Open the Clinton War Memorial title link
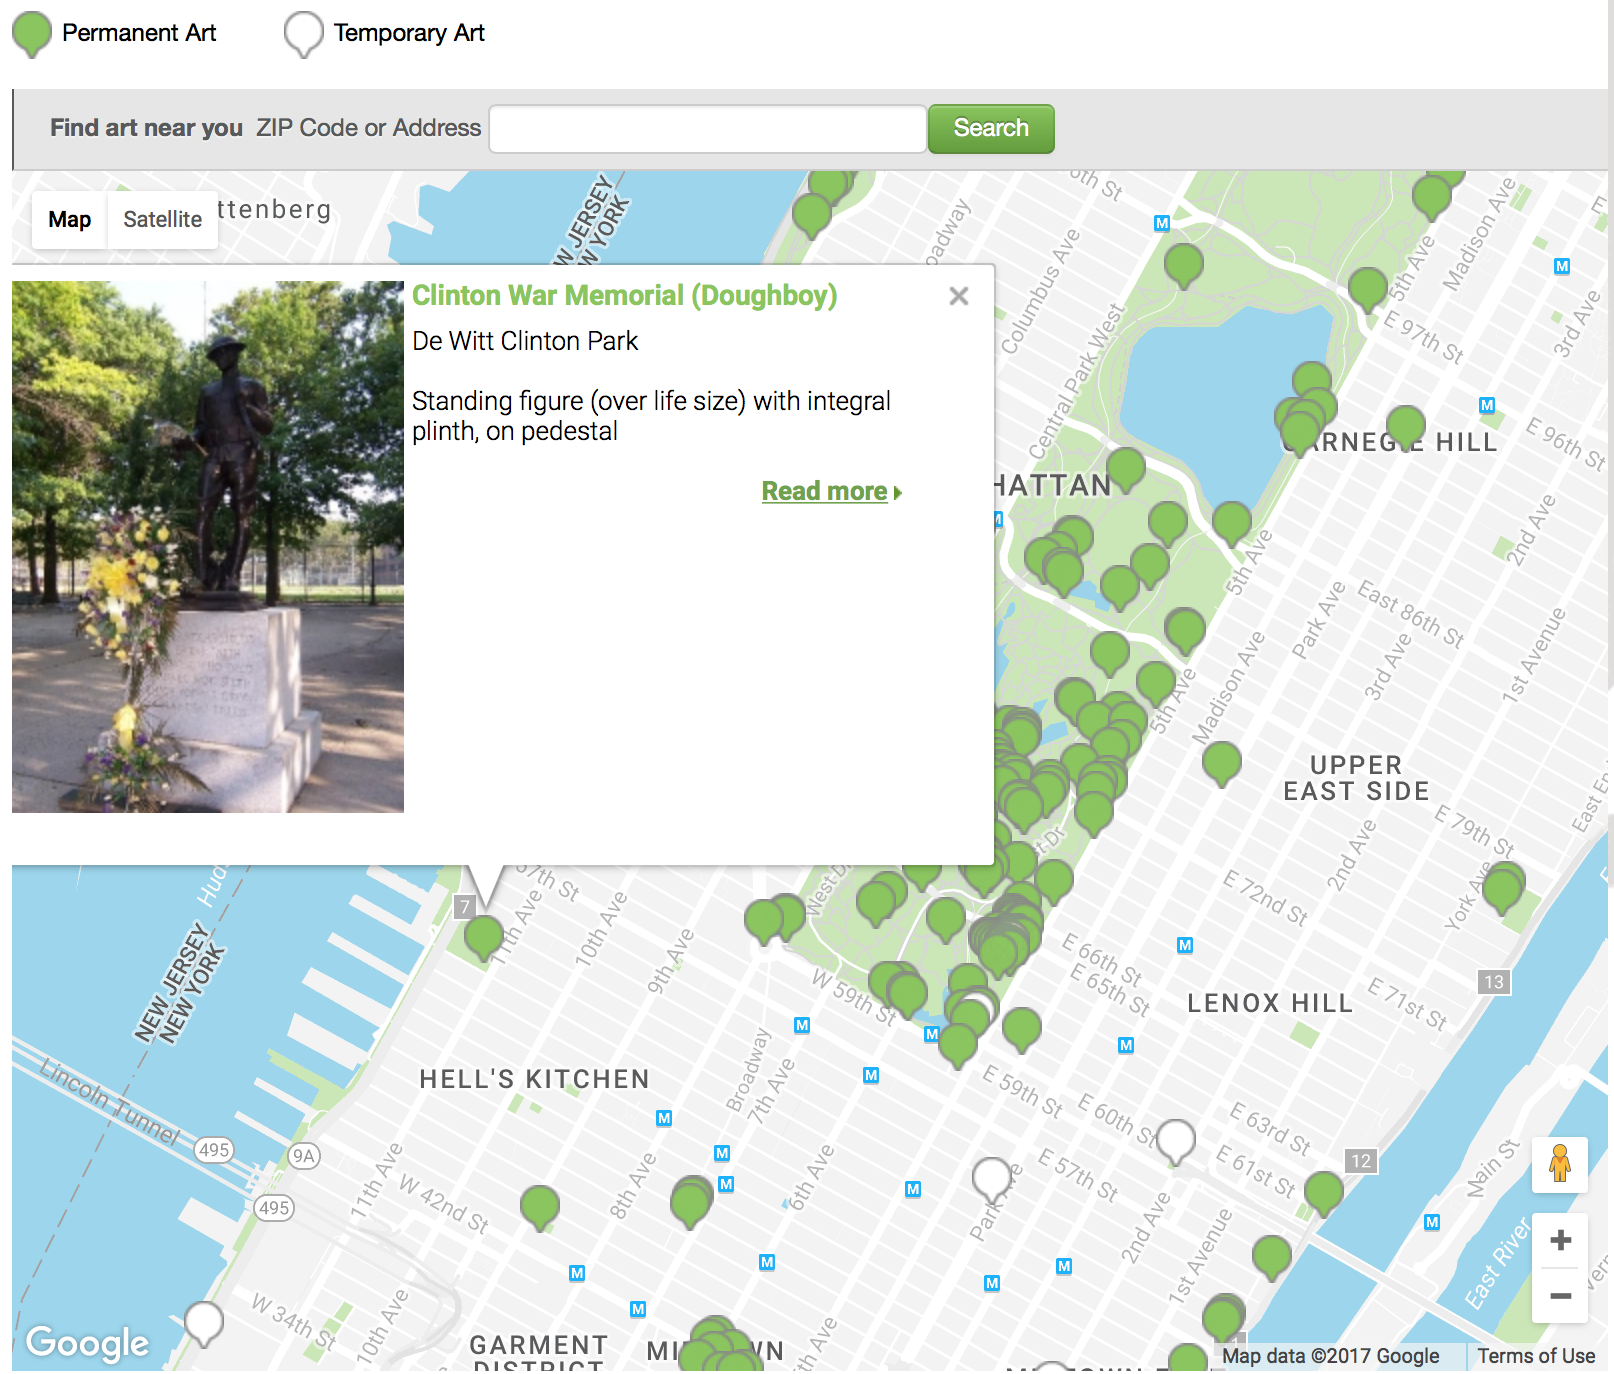This screenshot has height=1374, width=1614. pos(624,296)
